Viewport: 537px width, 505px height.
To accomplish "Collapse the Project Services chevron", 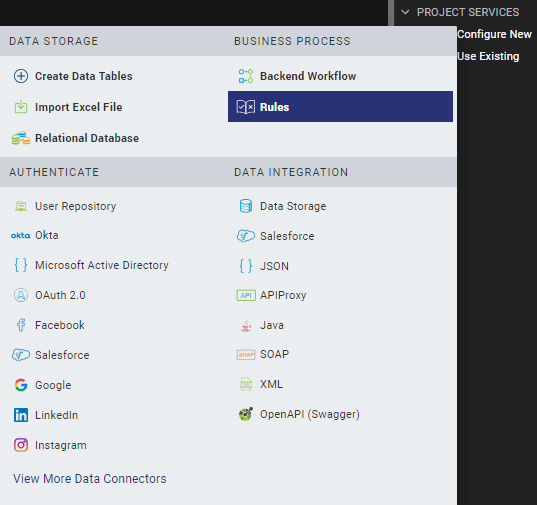I will (x=405, y=12).
